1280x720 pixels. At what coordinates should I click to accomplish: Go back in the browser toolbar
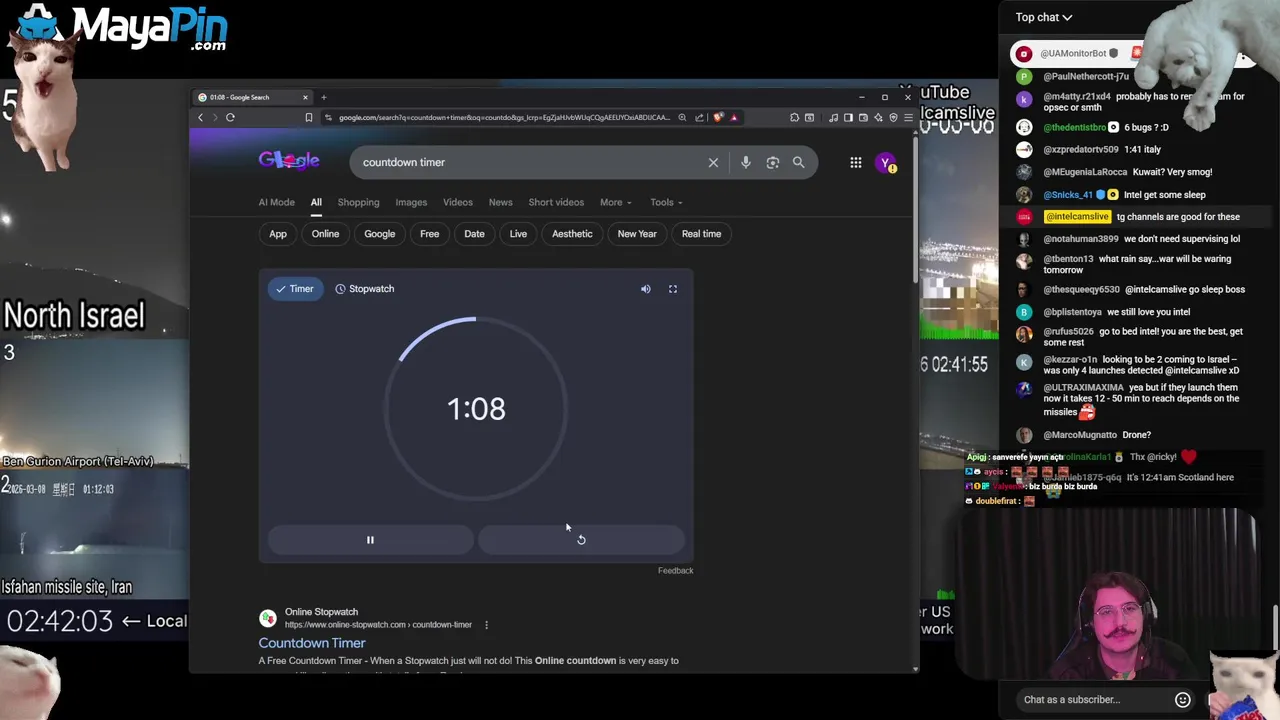(200, 117)
